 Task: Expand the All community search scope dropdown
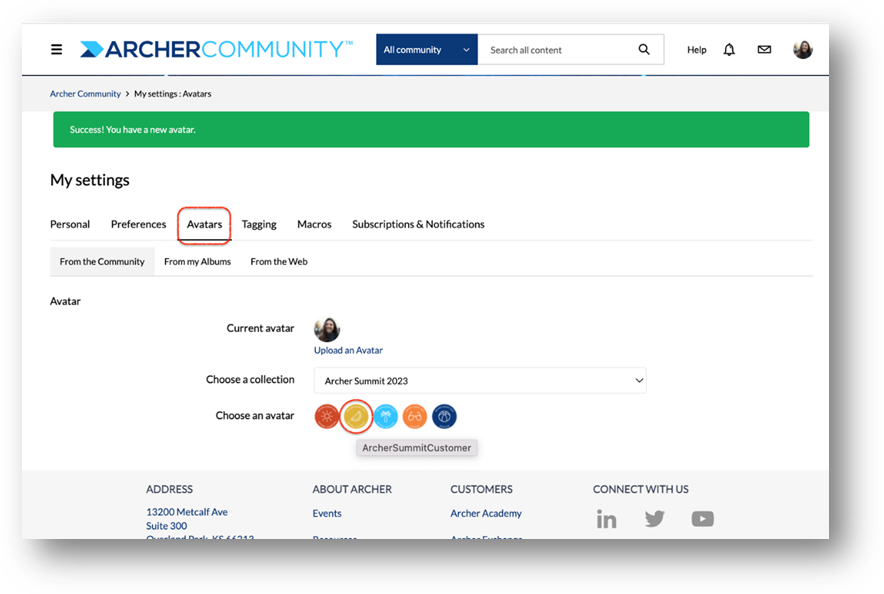tap(427, 50)
